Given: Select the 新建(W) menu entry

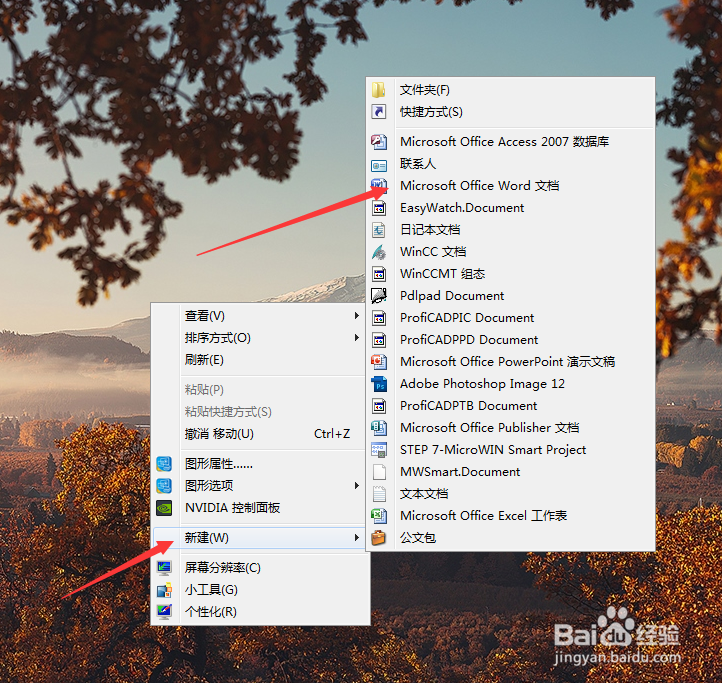Looking at the screenshot, I should 260,538.
